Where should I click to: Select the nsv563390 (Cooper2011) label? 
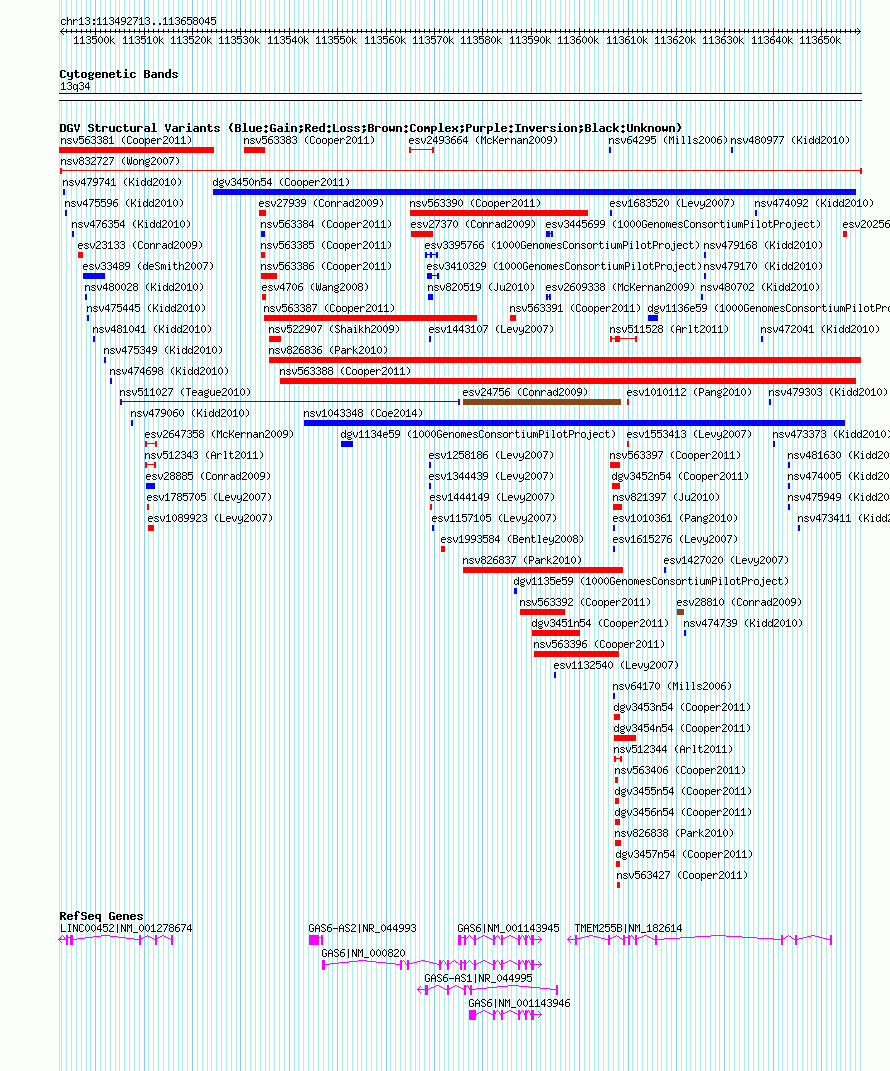pyautogui.click(x=475, y=204)
